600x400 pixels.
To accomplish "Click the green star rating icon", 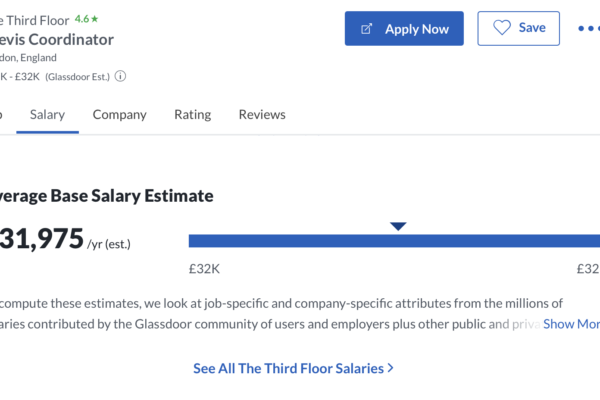I will point(95,18).
